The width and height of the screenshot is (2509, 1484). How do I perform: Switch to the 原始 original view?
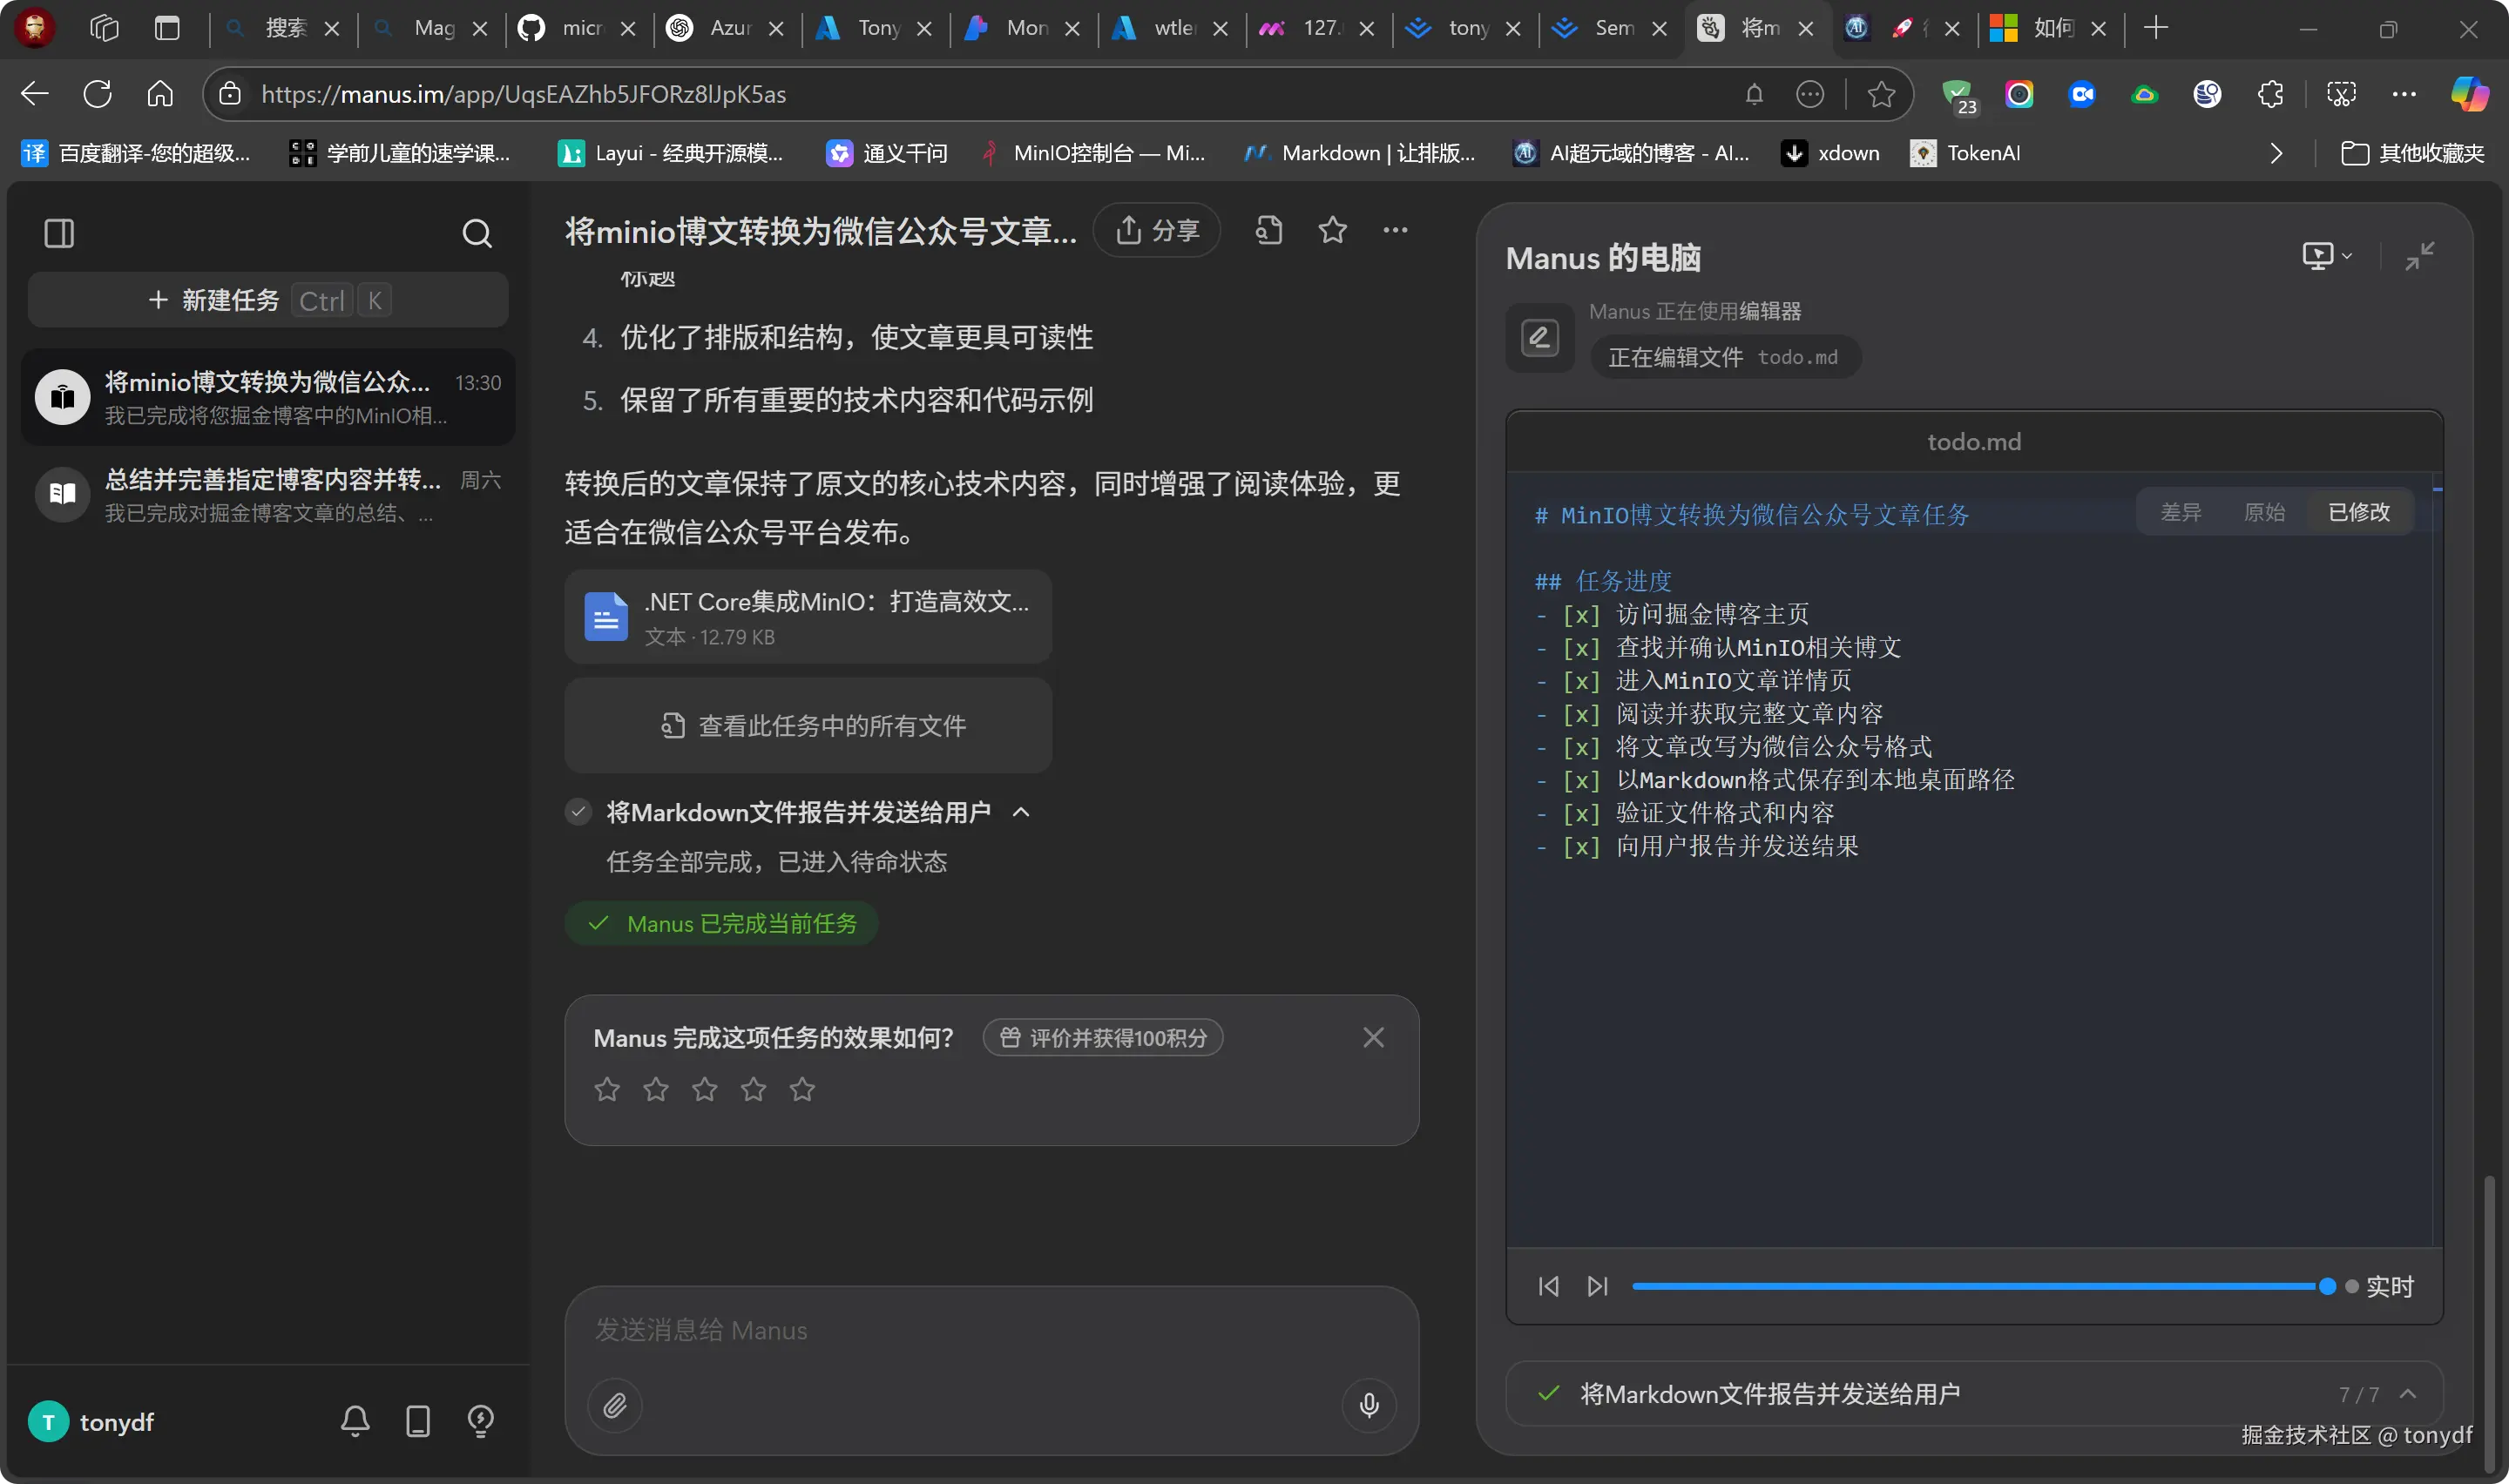(x=2264, y=512)
